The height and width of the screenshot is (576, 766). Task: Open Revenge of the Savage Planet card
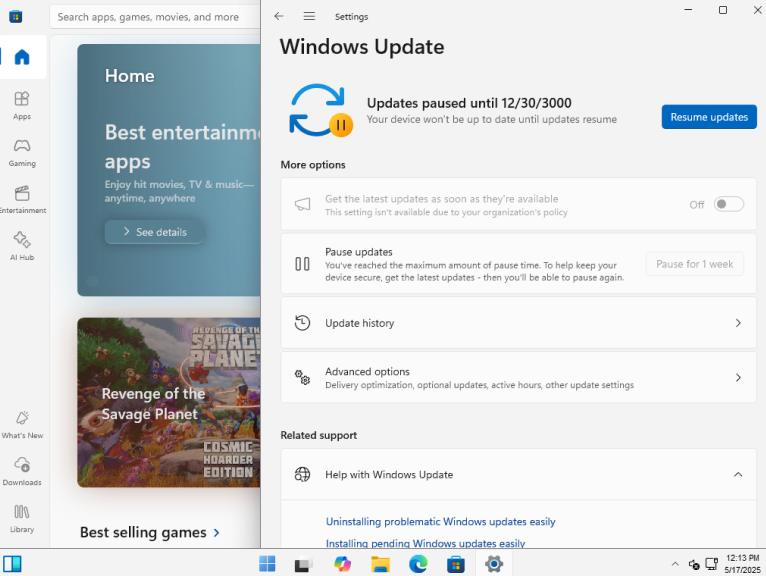pyautogui.click(x=169, y=403)
